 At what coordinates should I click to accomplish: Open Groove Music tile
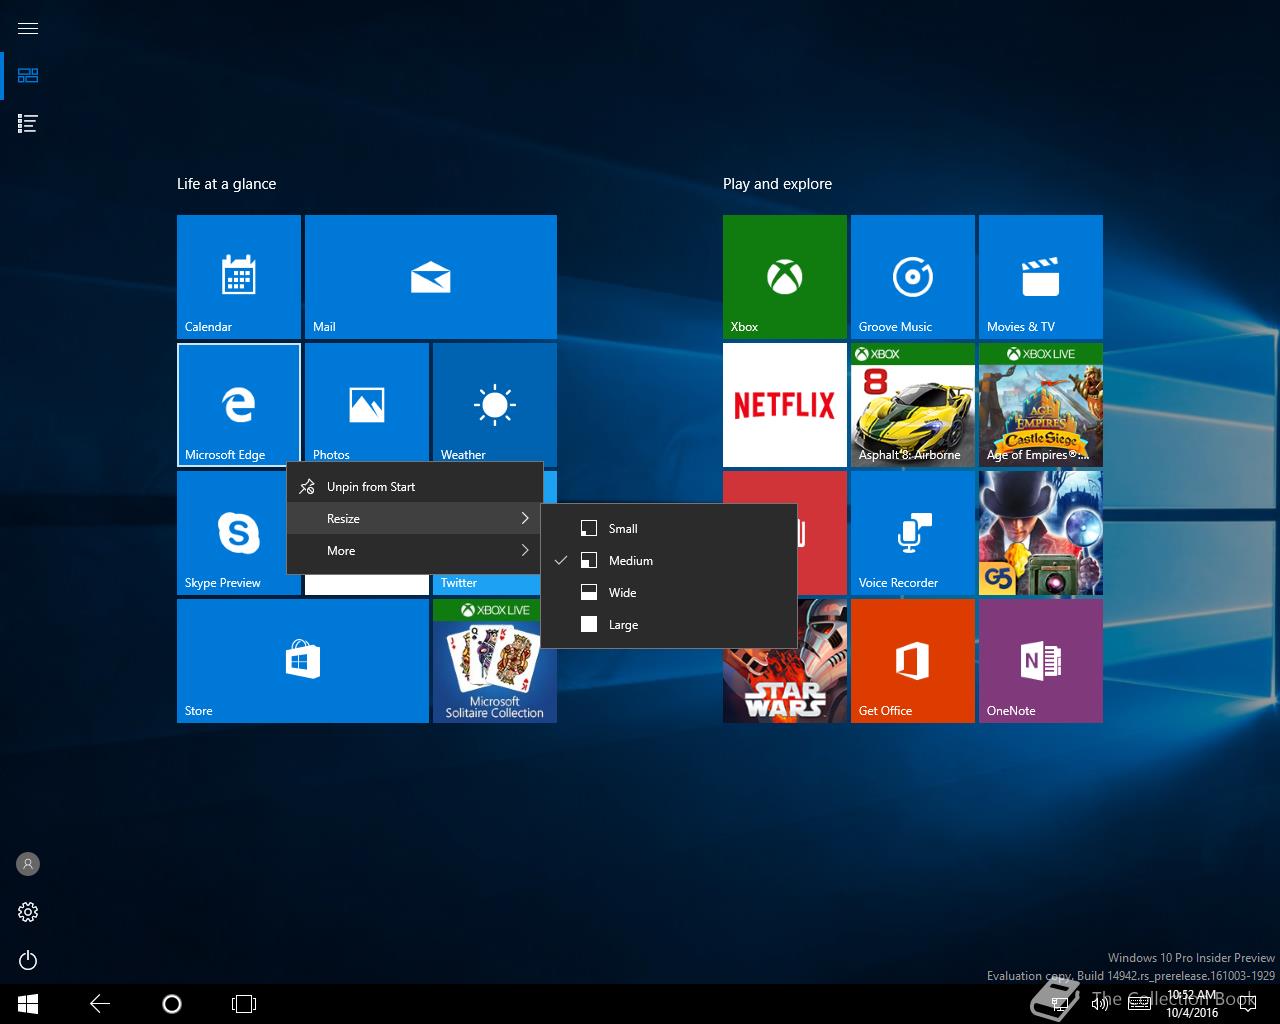pos(912,277)
